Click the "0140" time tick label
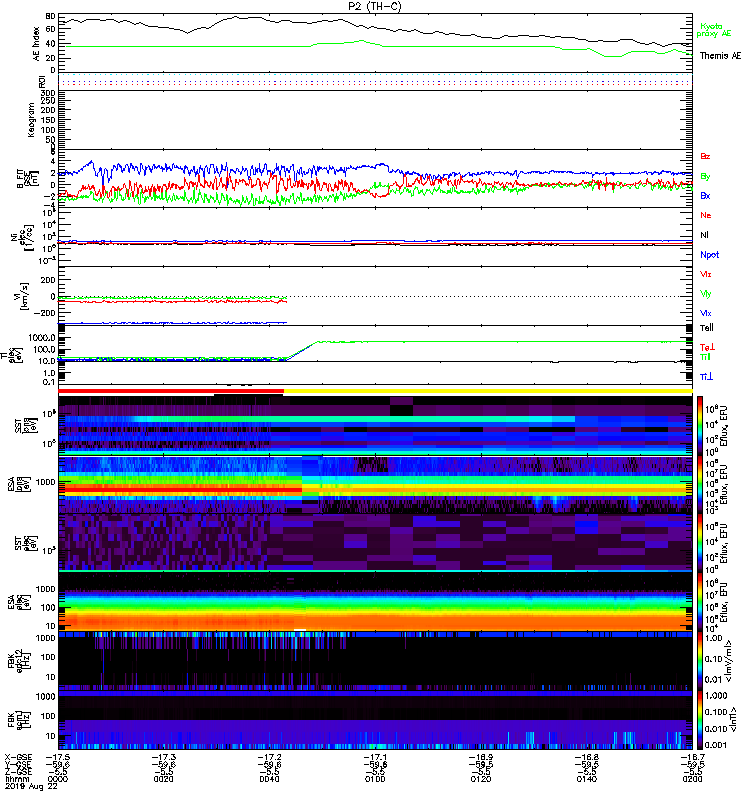Screen dimensions: 750x800 [586, 779]
